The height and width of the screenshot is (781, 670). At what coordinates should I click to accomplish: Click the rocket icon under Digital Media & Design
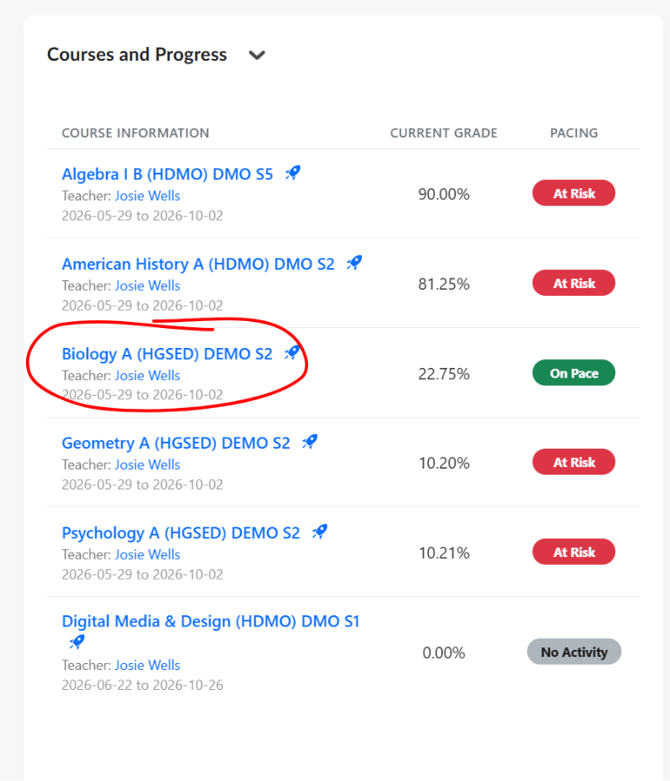click(x=77, y=642)
